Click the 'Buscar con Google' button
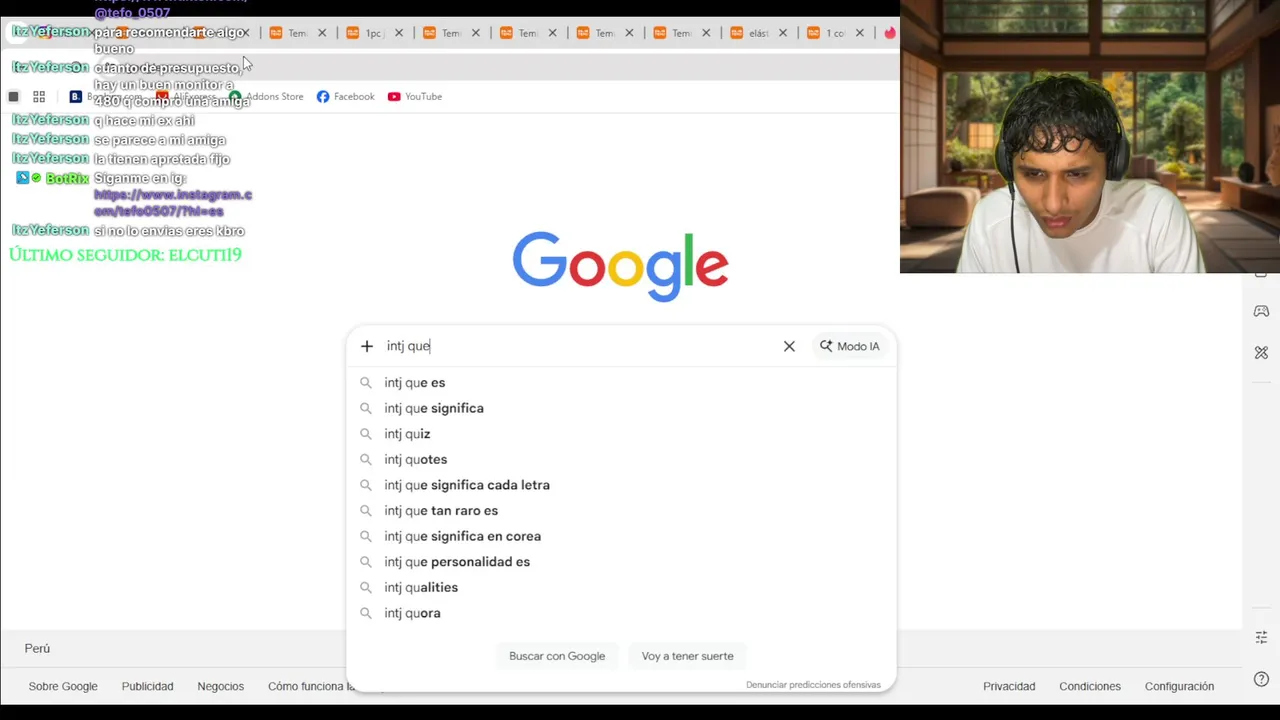 (557, 656)
